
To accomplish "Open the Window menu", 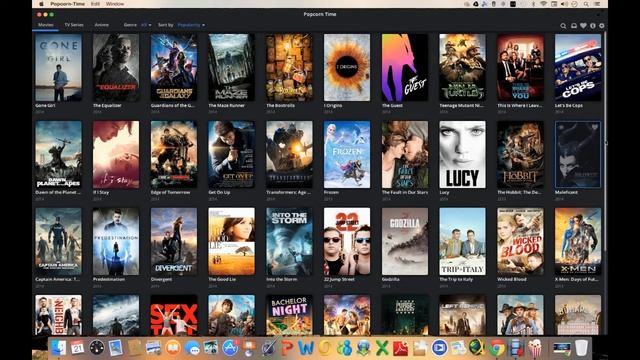I will click(115, 4).
